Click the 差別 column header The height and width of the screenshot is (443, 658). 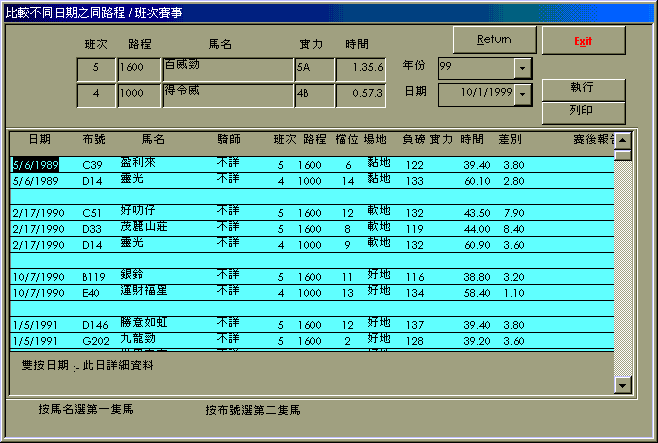pyautogui.click(x=510, y=139)
